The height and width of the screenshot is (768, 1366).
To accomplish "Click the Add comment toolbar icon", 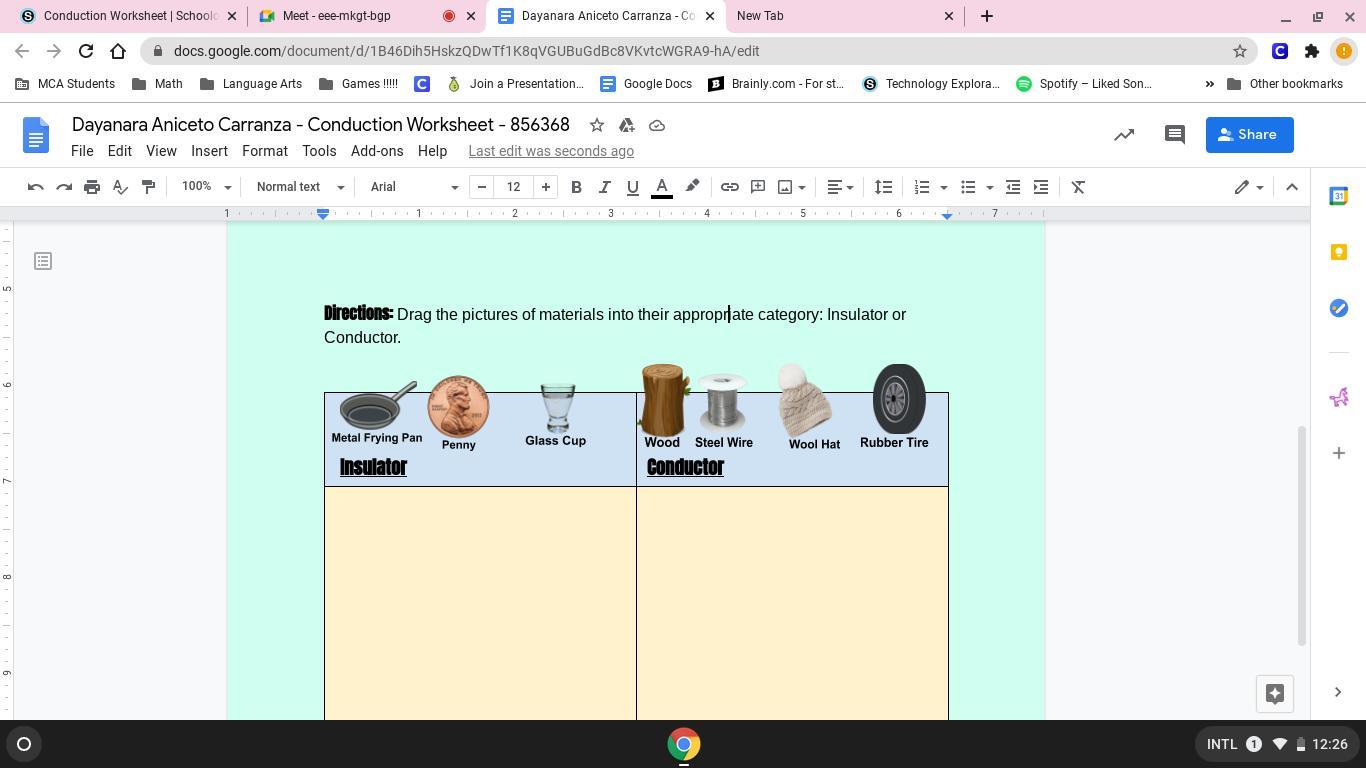I will [x=758, y=187].
